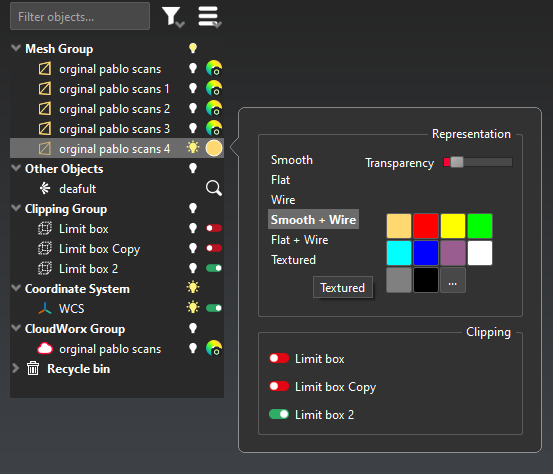Collapse the Other Objects group
This screenshot has width=553, height=474.
[x=16, y=168]
